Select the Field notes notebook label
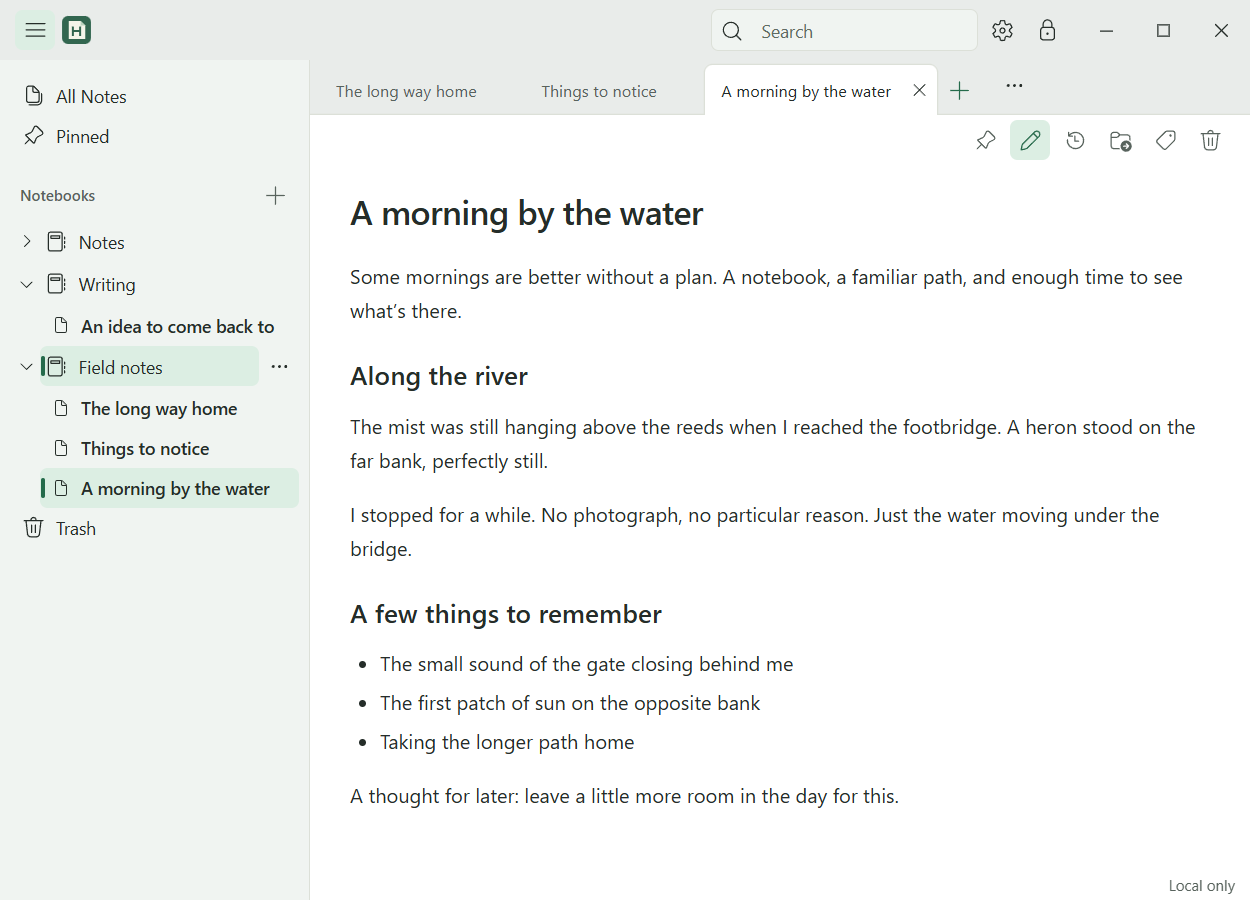Screen dimensions: 1250x900 [121, 368]
